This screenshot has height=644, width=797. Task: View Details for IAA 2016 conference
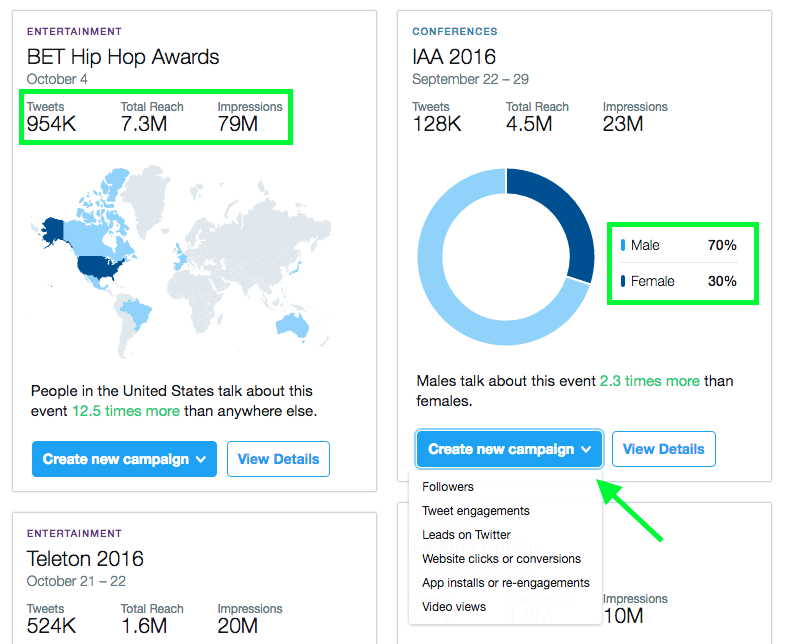tap(663, 449)
